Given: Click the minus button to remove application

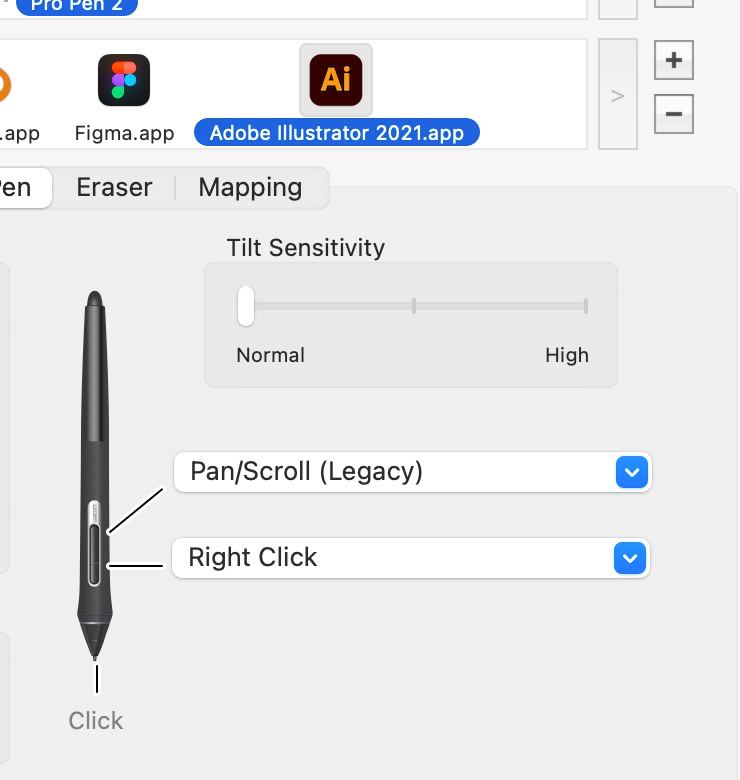Looking at the screenshot, I should [673, 114].
